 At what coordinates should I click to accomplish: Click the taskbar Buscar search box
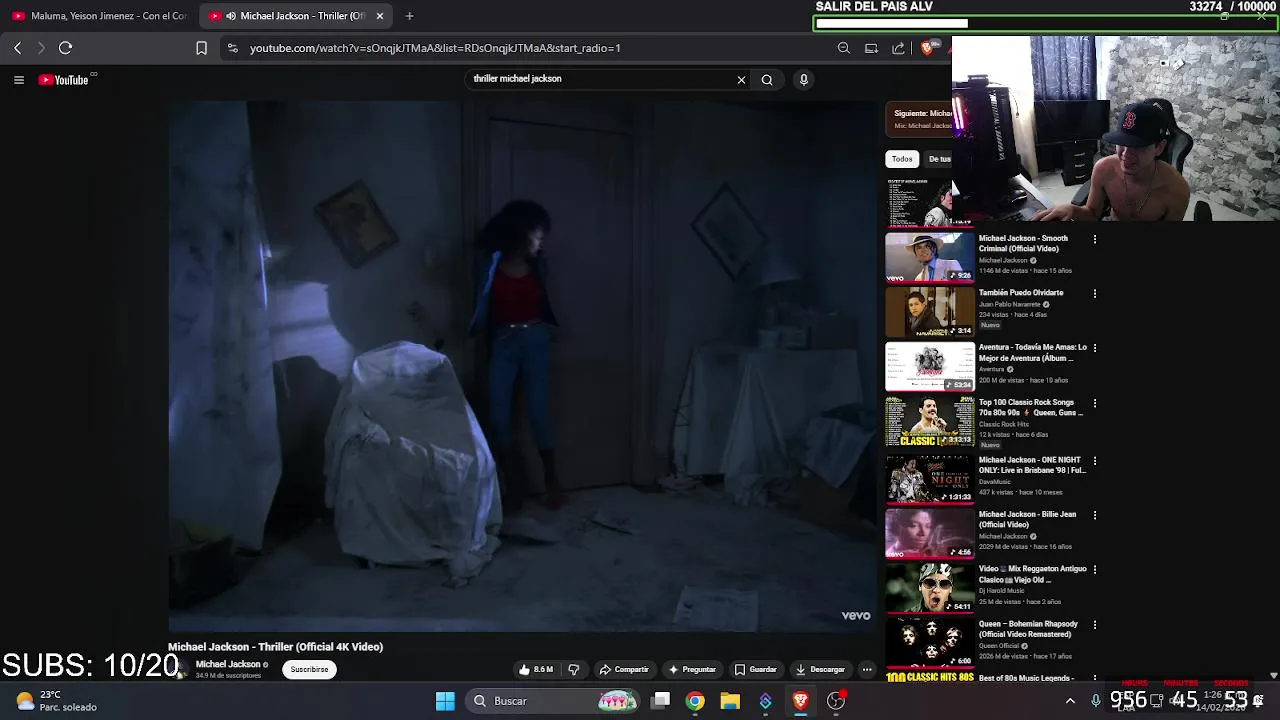click(554, 701)
